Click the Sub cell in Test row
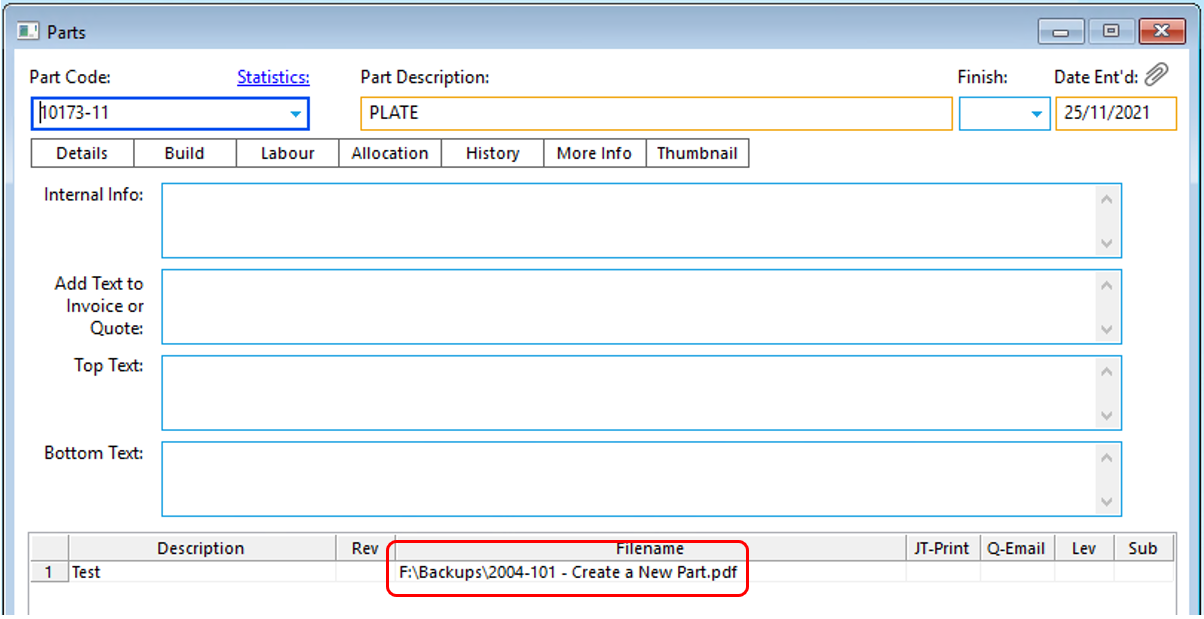Image resolution: width=1204 pixels, height=619 pixels. (1143, 572)
